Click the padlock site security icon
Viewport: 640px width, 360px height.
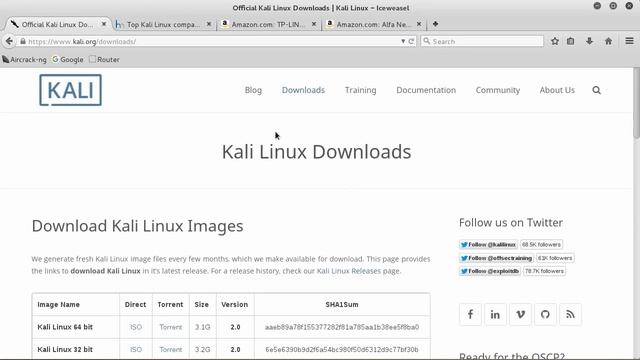[x=23, y=41]
